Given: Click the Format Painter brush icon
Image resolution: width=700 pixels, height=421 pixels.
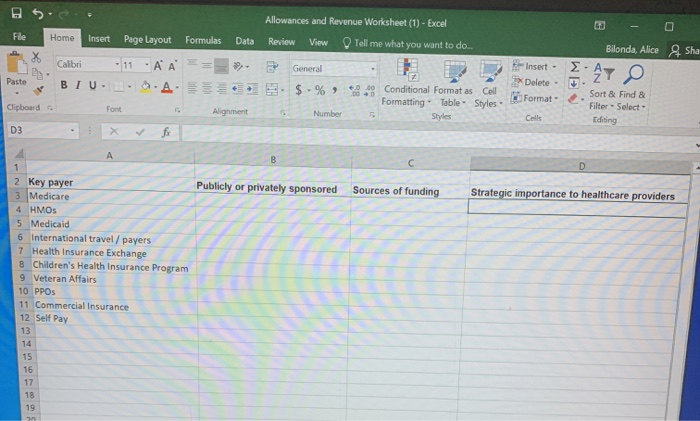Looking at the screenshot, I should click(x=39, y=91).
